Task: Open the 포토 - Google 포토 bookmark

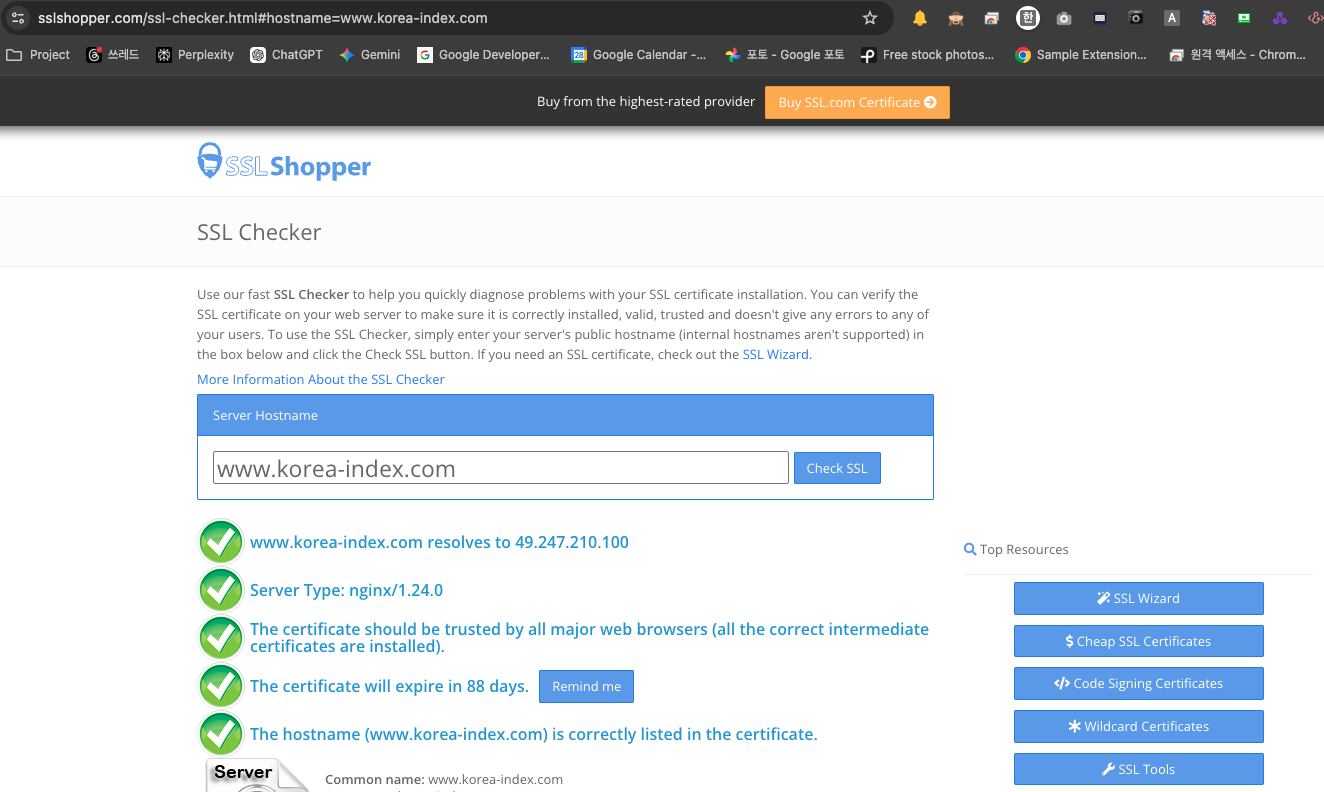Action: point(785,55)
